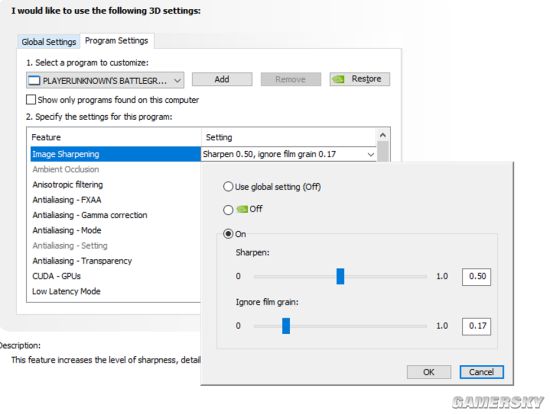Expand the Image Sharpening setting dropdown arrow

371,154
